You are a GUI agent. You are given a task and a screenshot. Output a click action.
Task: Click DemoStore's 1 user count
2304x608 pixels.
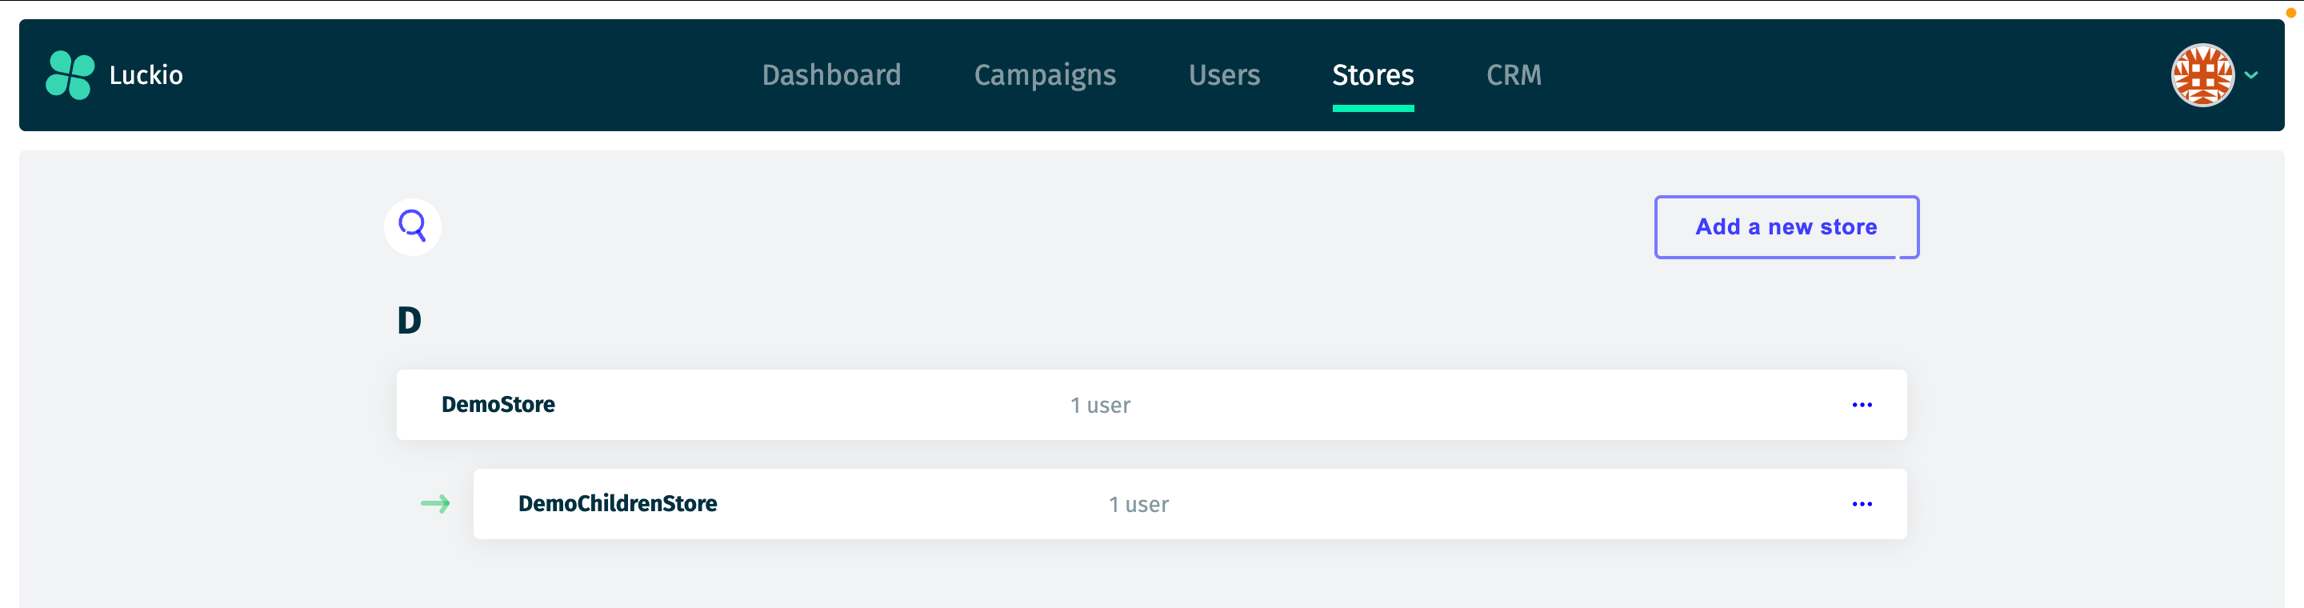1100,405
